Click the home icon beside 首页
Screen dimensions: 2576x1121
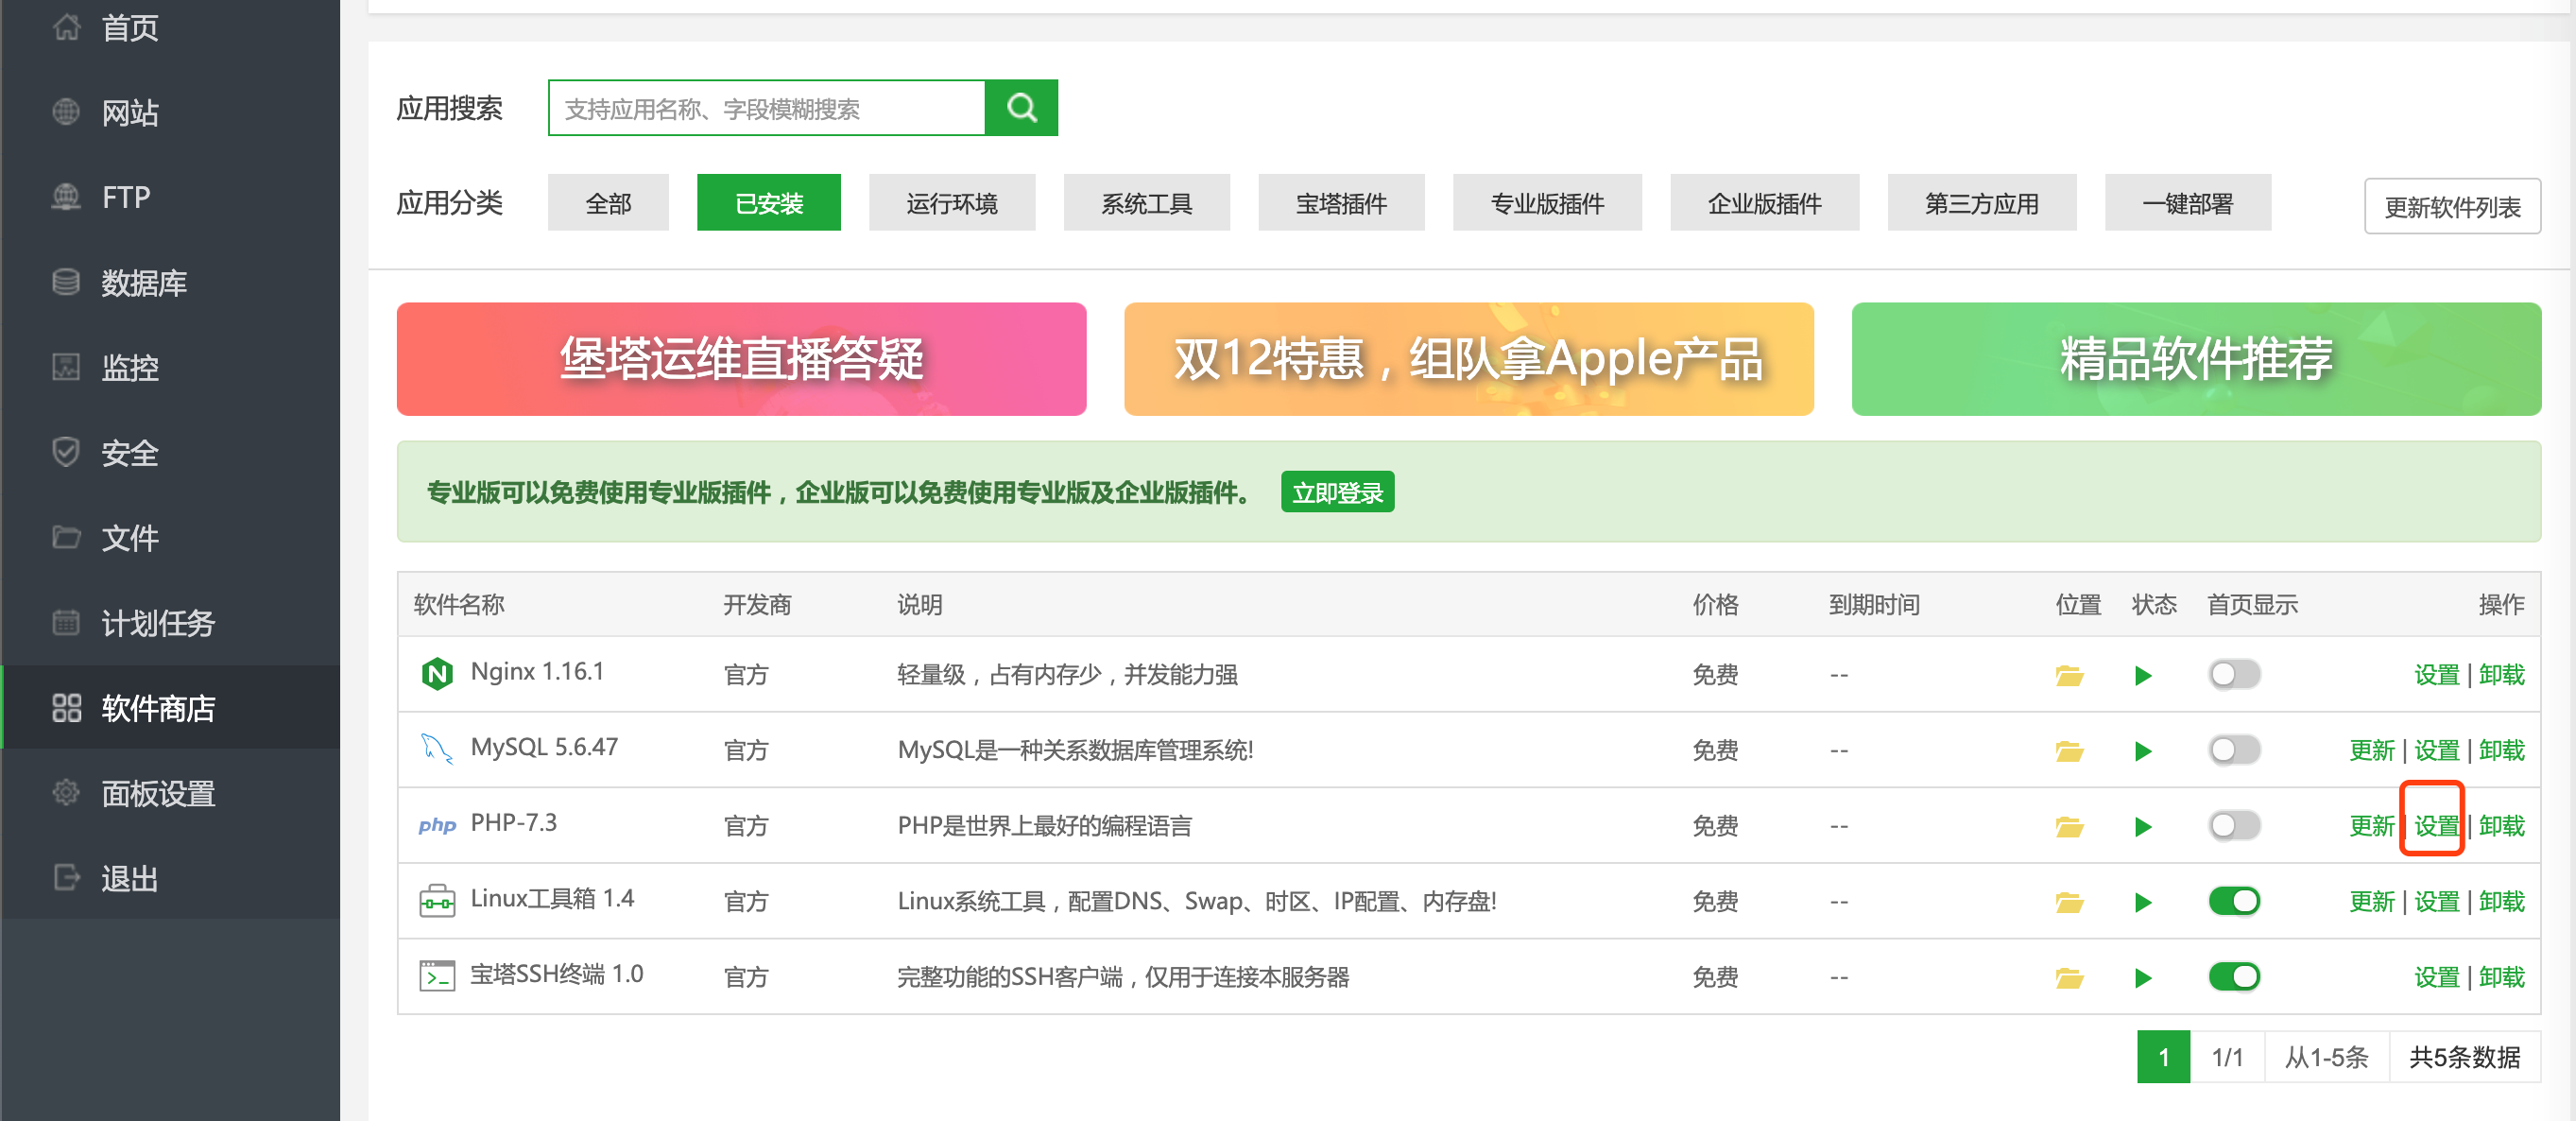[x=66, y=28]
